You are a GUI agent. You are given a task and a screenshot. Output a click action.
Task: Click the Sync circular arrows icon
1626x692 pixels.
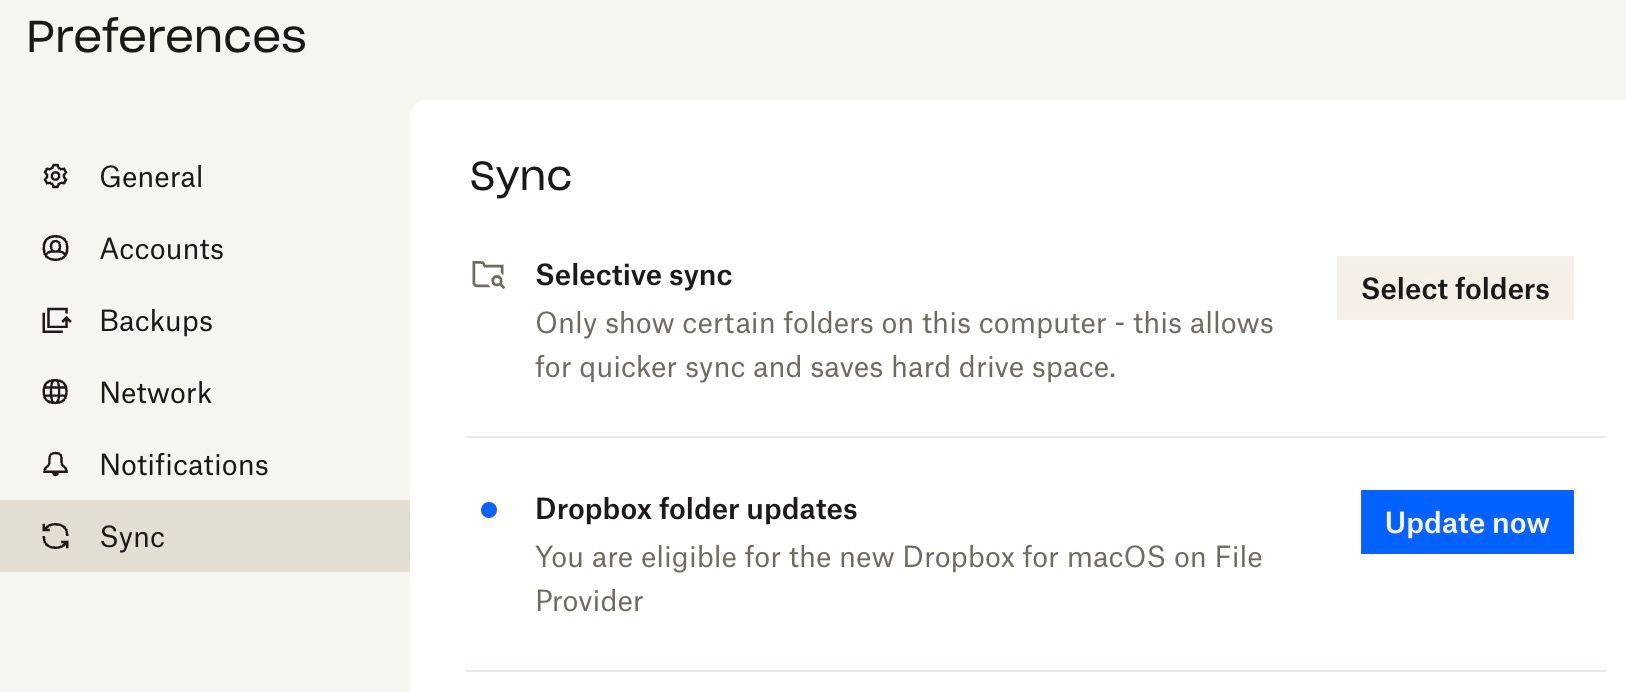55,537
